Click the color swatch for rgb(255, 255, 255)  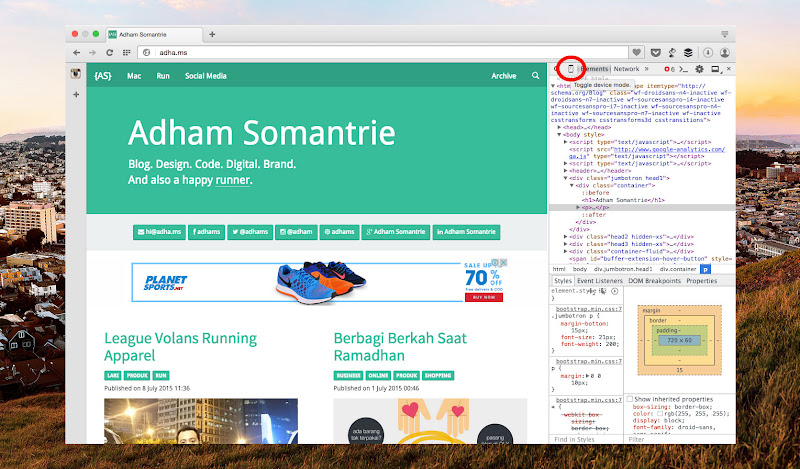point(660,413)
